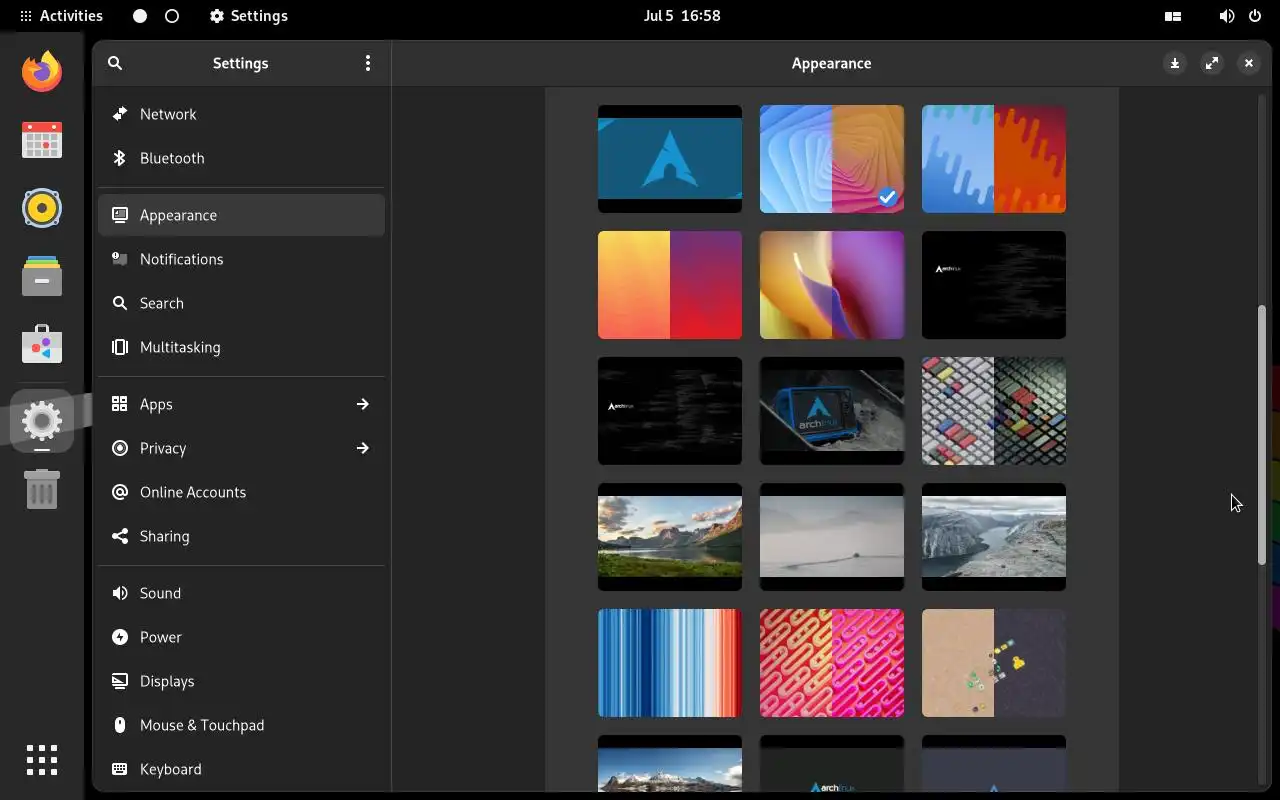The image size is (1280, 800).
Task: Click the Notifications bell icon
Action: tap(120, 259)
